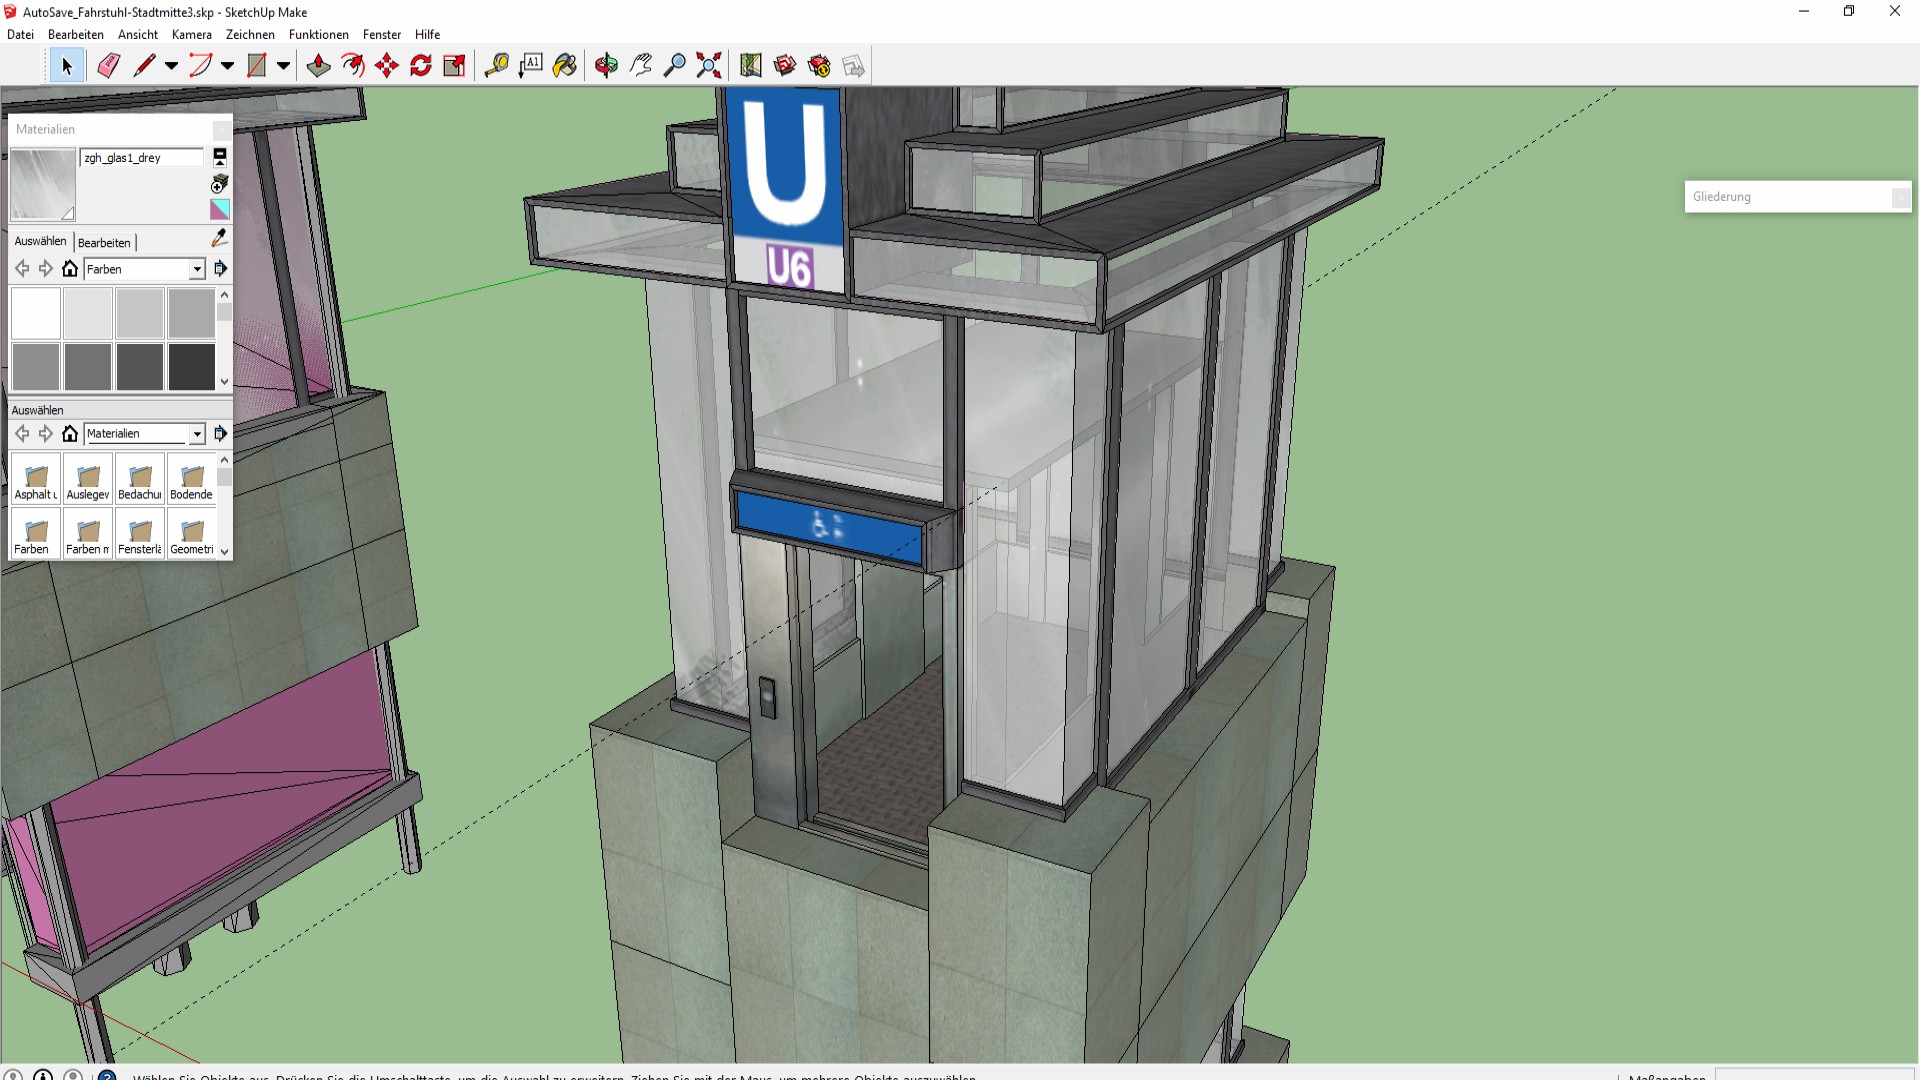Click the color swatches scrollbar down arrow
The width and height of the screenshot is (1920, 1080).
coord(225,382)
